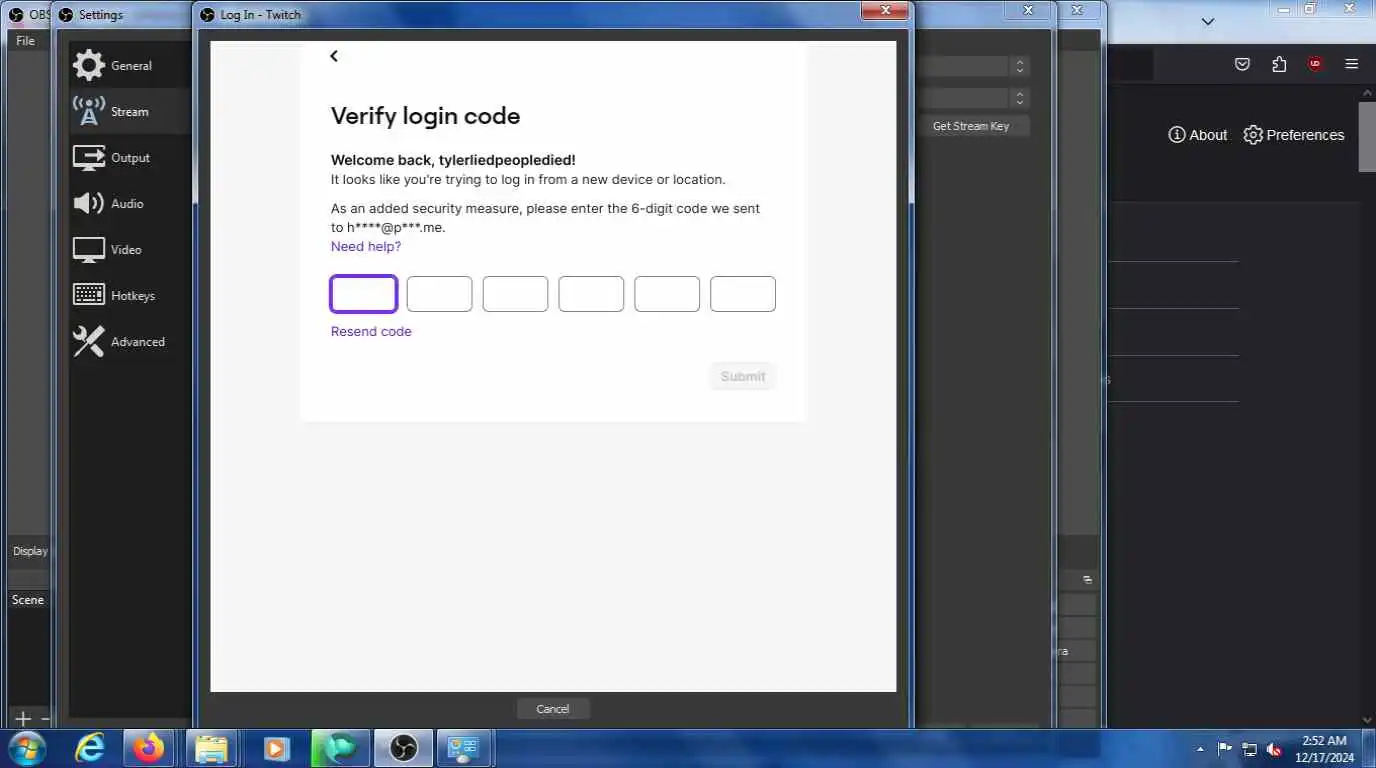Click the Submit button

pyautogui.click(x=743, y=377)
